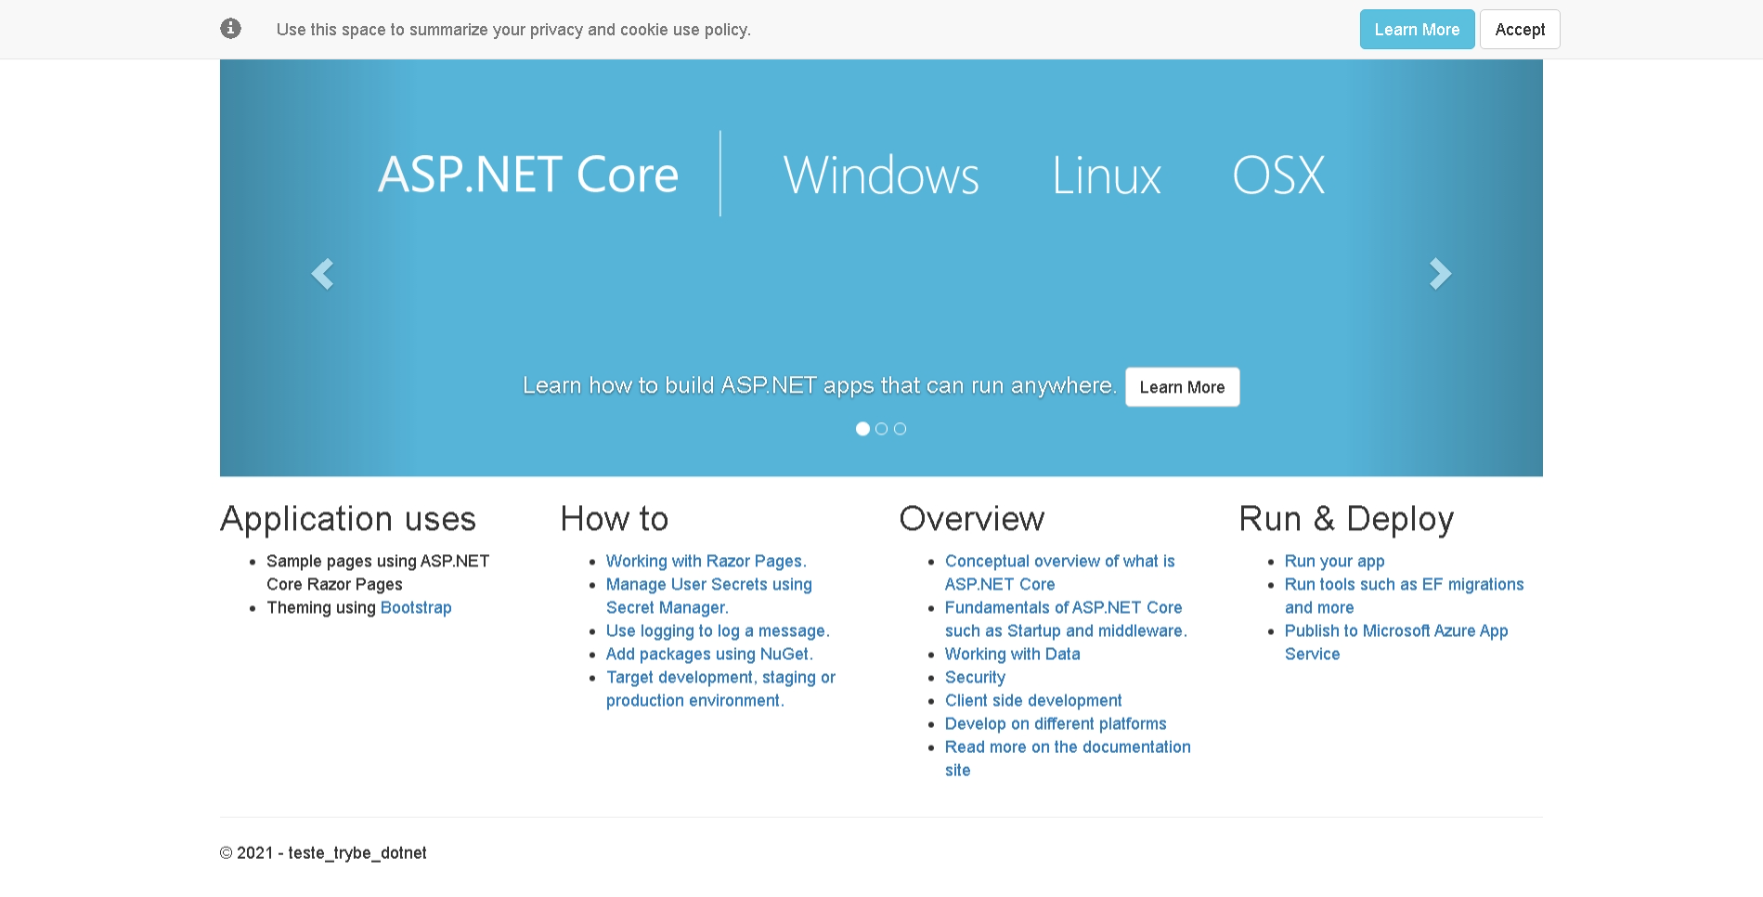
Task: Select the first carousel indicator dot
Action: coord(863,429)
